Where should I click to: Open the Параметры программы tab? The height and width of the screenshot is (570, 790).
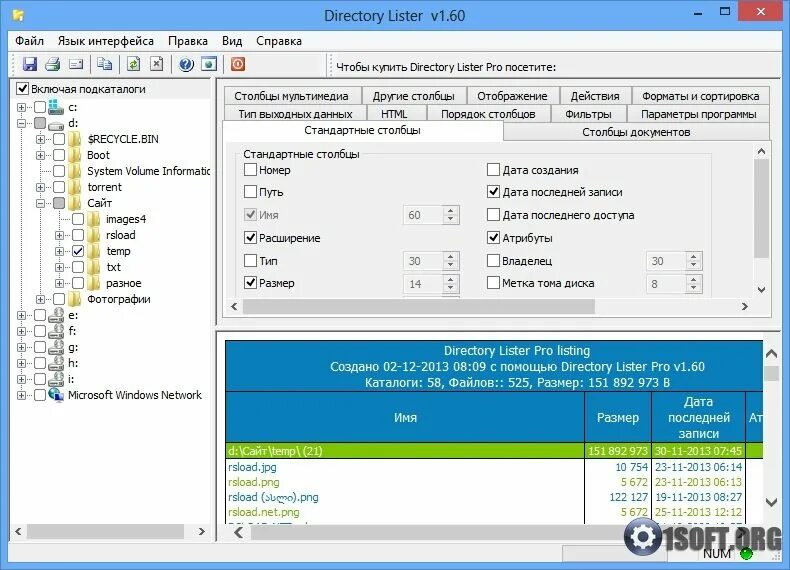click(698, 114)
